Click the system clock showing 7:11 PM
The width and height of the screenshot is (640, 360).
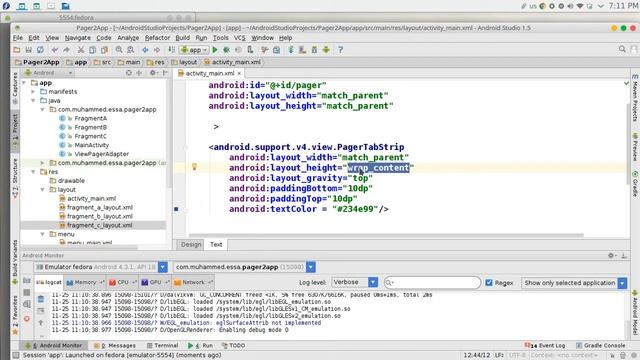coord(623,6)
